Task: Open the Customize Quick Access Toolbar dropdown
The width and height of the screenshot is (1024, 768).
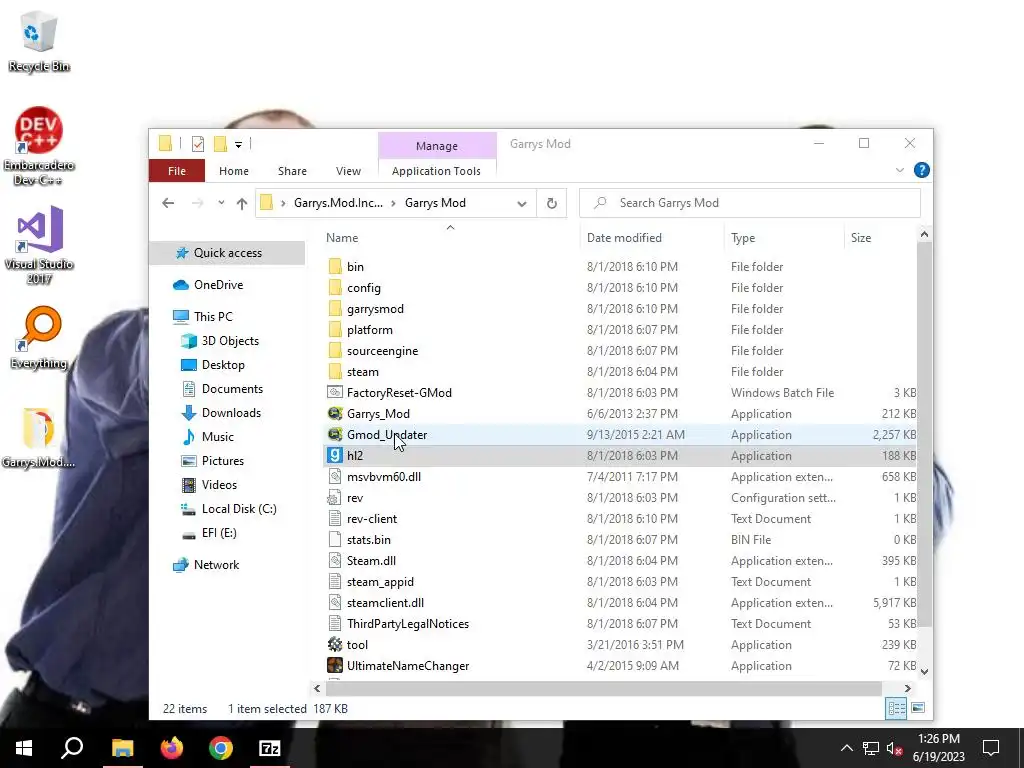Action: (x=238, y=144)
